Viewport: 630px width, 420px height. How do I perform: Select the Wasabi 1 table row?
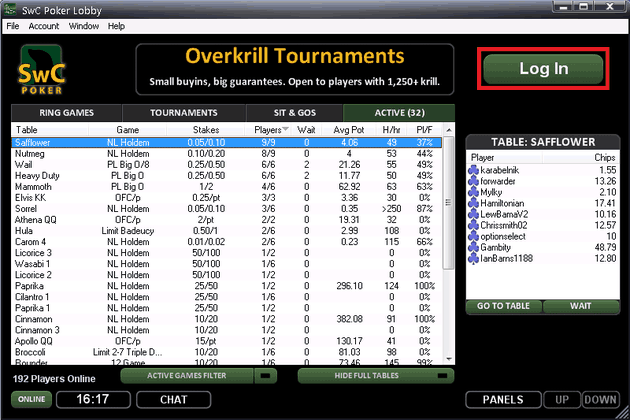(227, 264)
